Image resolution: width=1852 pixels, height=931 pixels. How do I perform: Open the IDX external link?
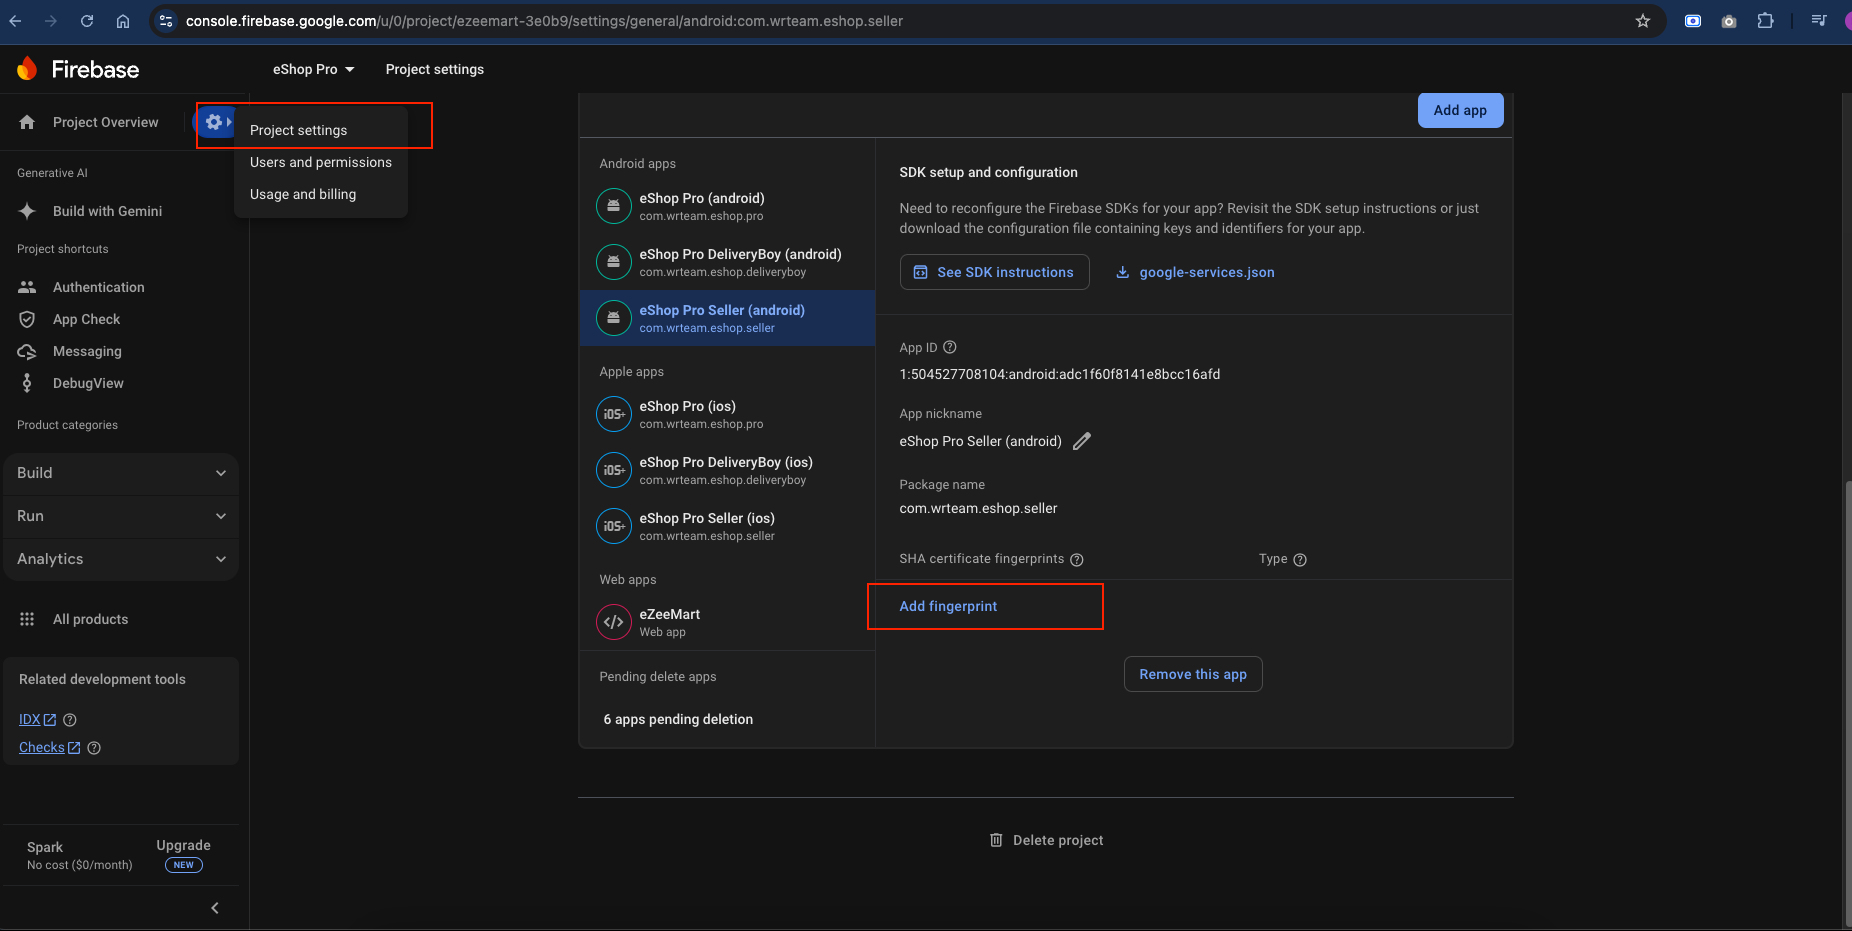tap(37, 720)
